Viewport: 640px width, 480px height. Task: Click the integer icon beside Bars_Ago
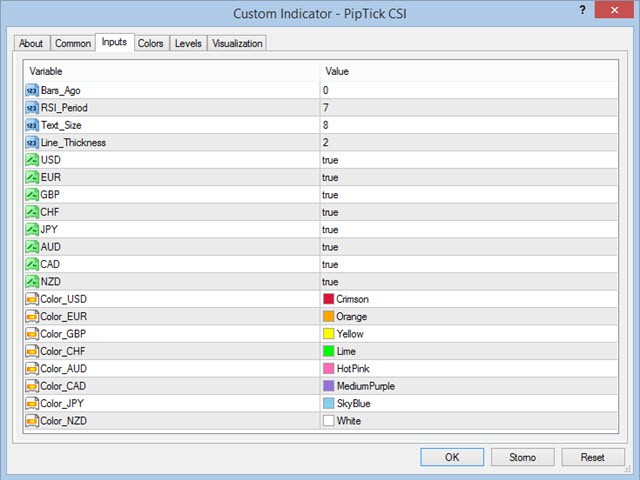click(x=32, y=90)
